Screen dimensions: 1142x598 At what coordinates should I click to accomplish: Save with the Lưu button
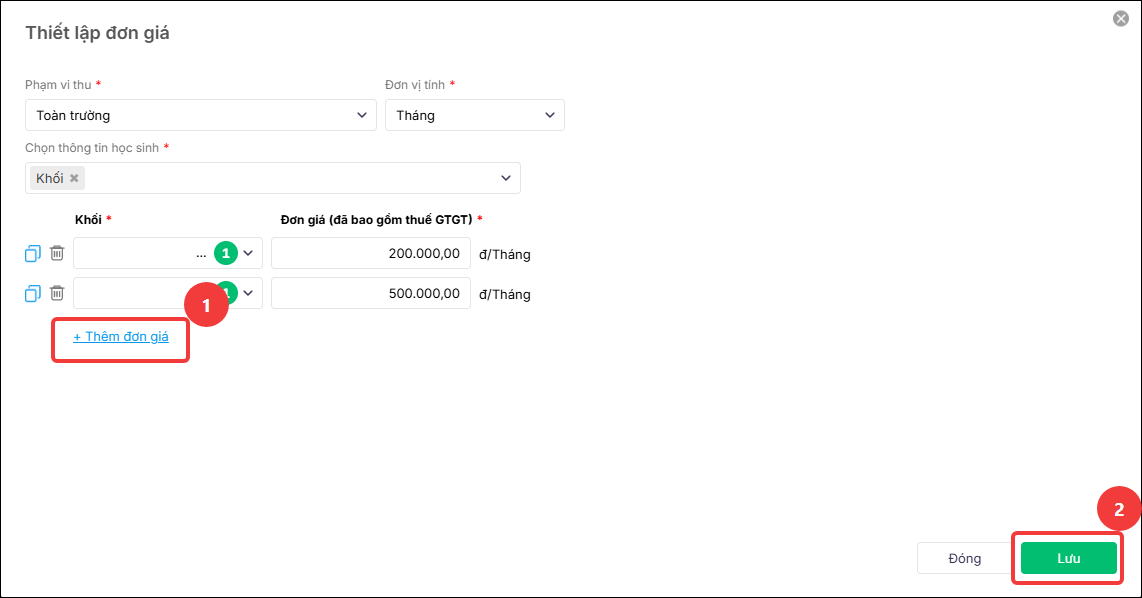(1068, 559)
